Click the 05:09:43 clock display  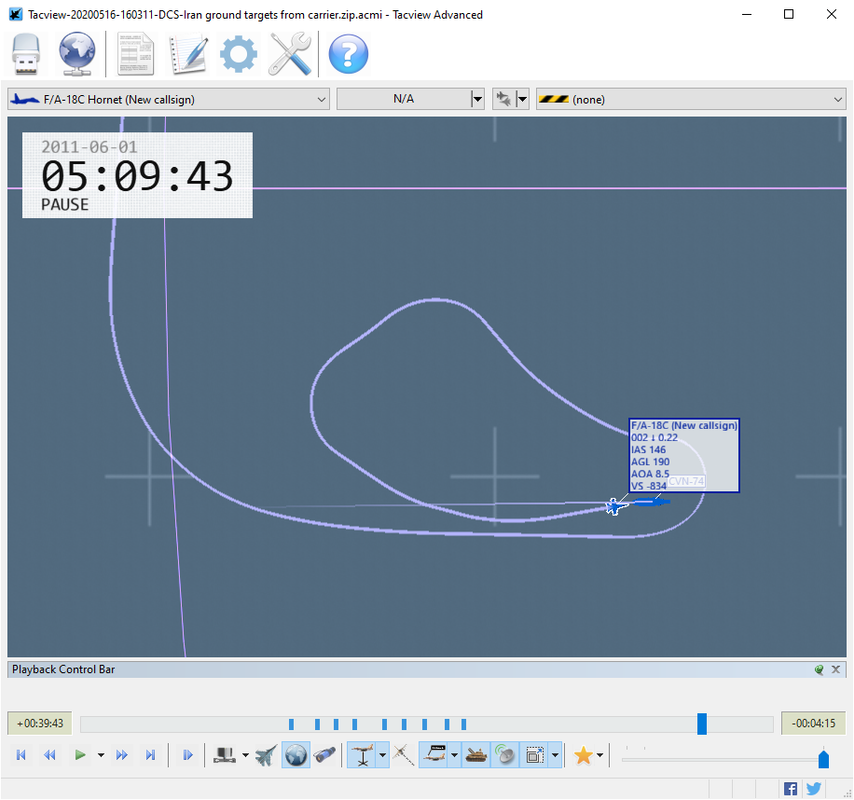coord(137,176)
